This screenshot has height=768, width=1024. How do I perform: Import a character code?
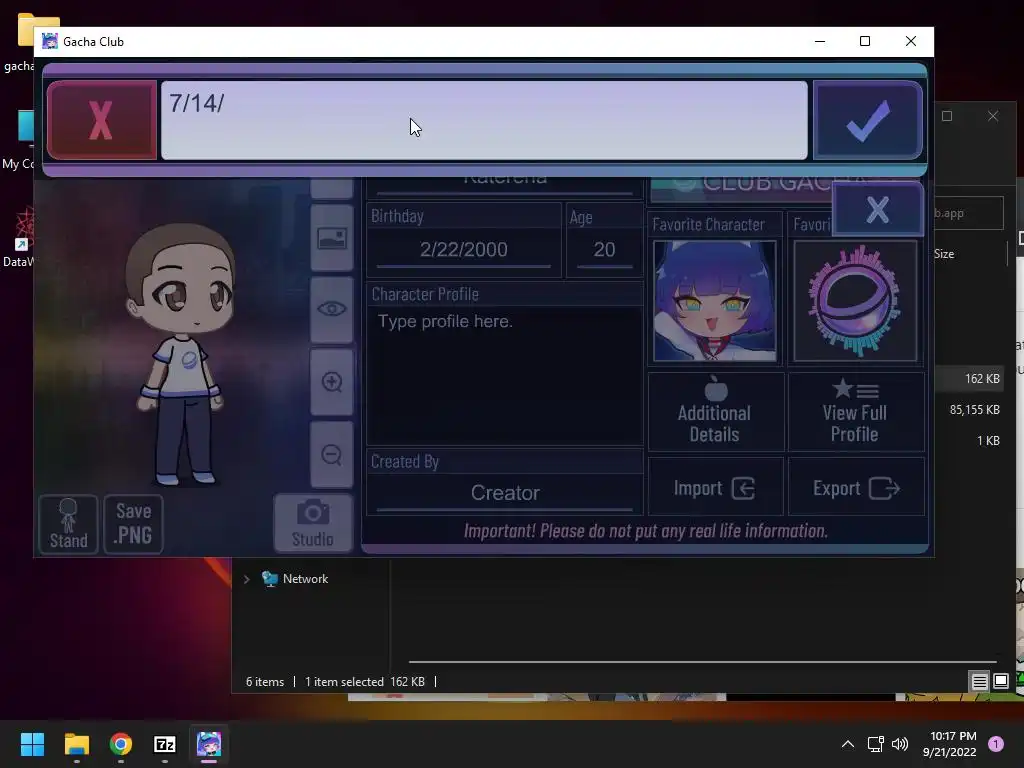[x=715, y=488]
